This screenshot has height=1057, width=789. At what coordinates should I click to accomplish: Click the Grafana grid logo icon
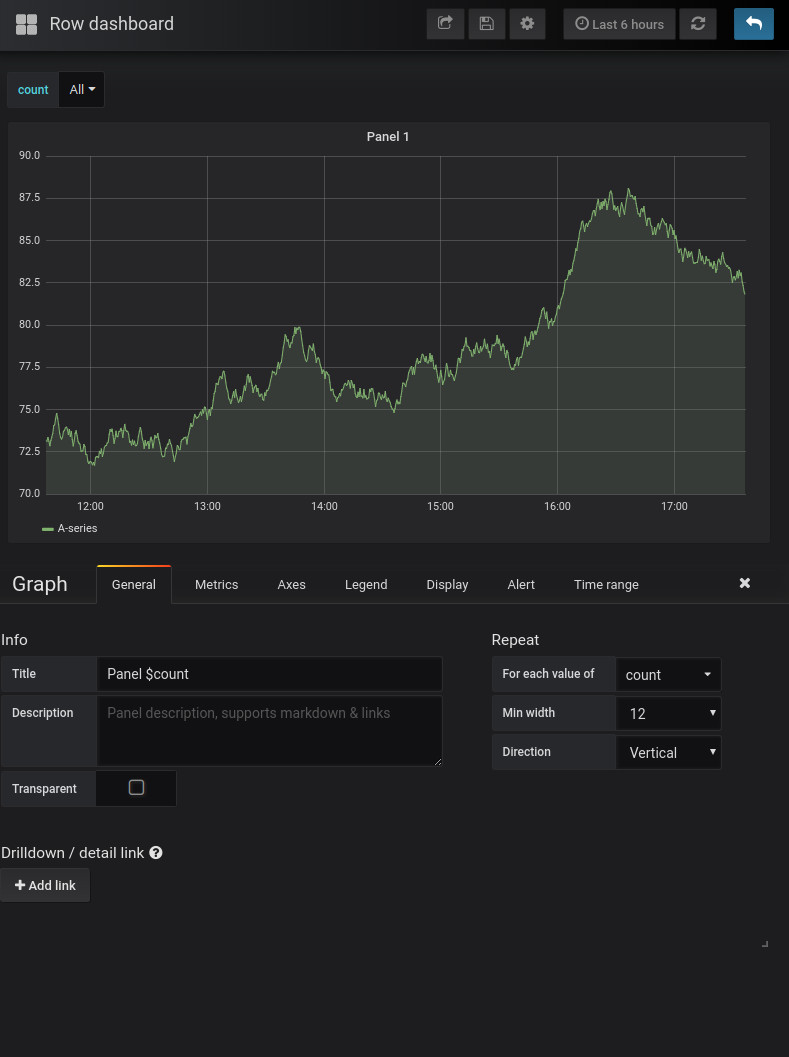(x=26, y=23)
